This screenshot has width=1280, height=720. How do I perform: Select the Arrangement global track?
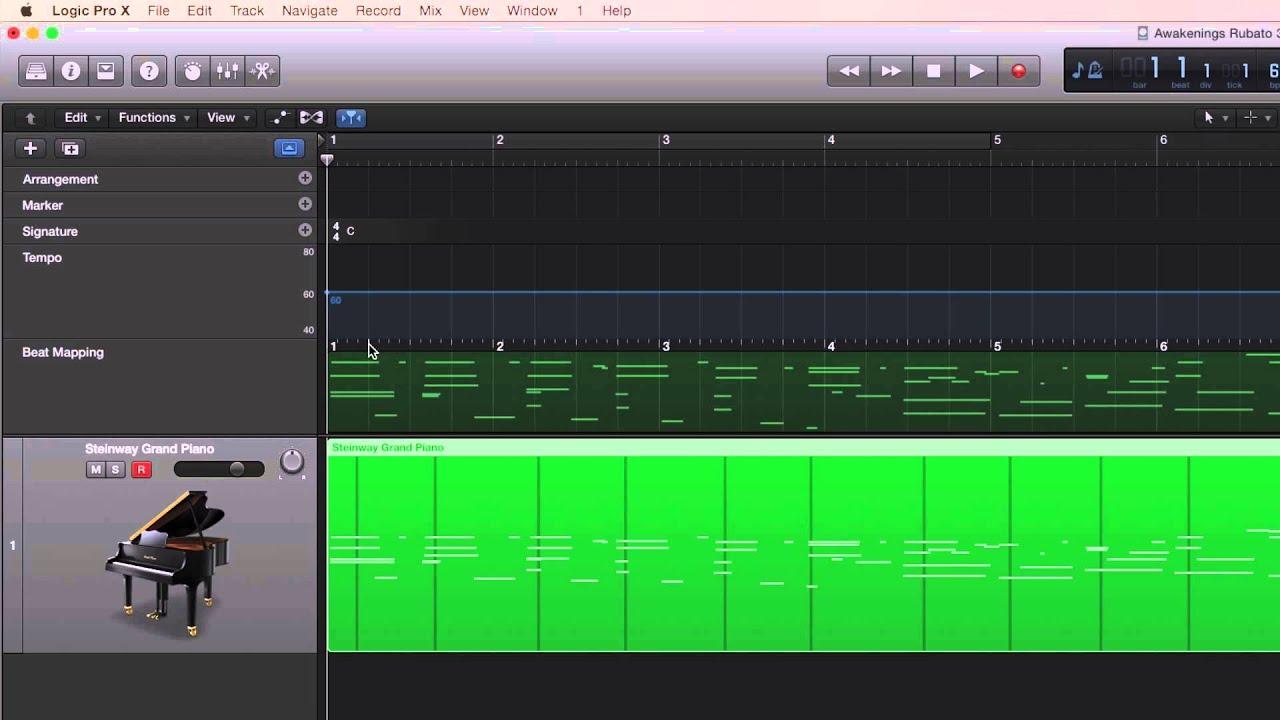tap(60, 179)
